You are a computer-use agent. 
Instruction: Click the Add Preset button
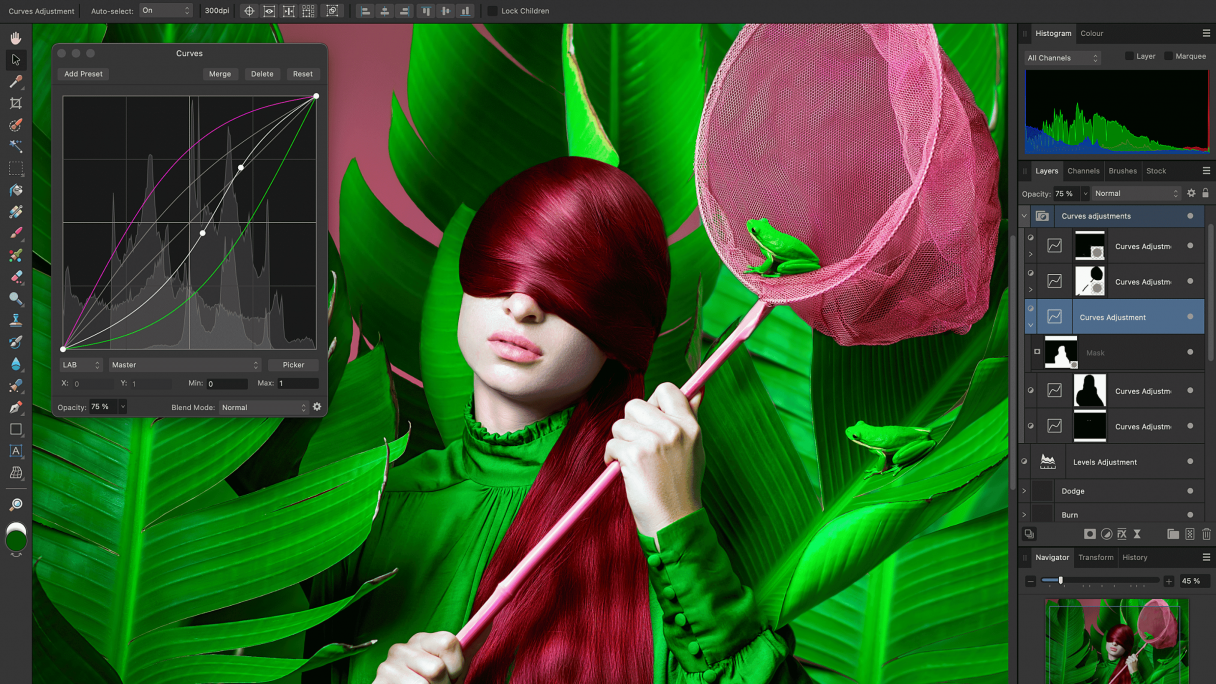click(x=84, y=74)
